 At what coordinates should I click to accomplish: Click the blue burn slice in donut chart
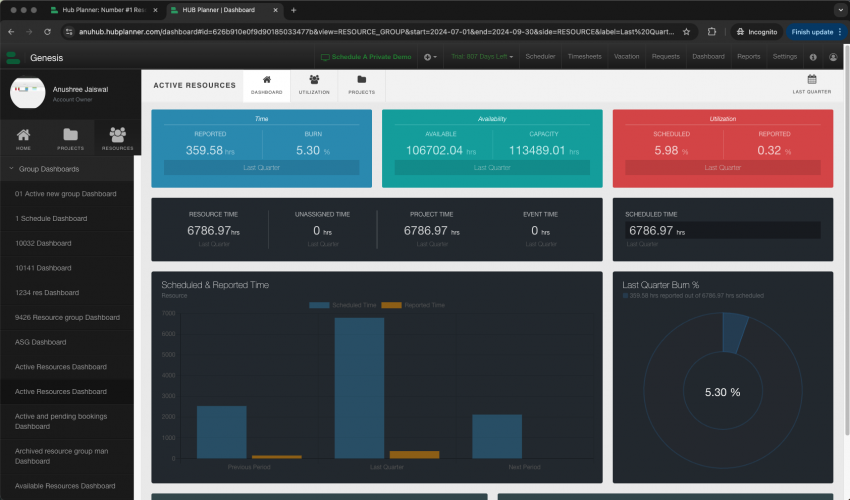coord(735,332)
